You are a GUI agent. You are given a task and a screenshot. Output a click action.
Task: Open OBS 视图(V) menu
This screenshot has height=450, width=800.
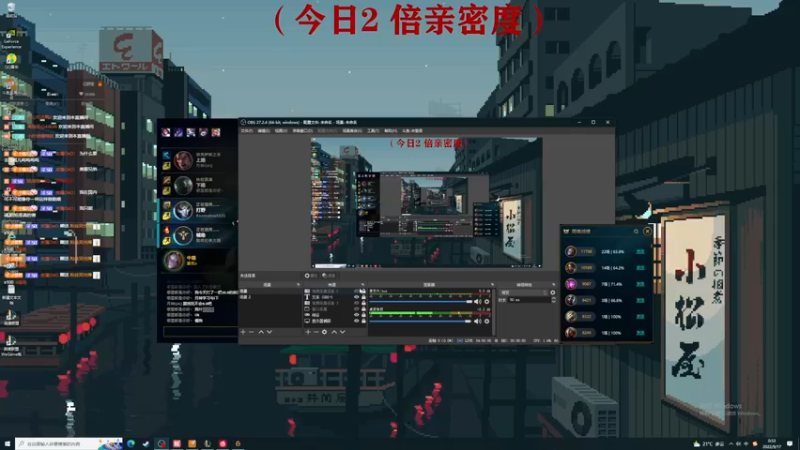click(x=281, y=131)
